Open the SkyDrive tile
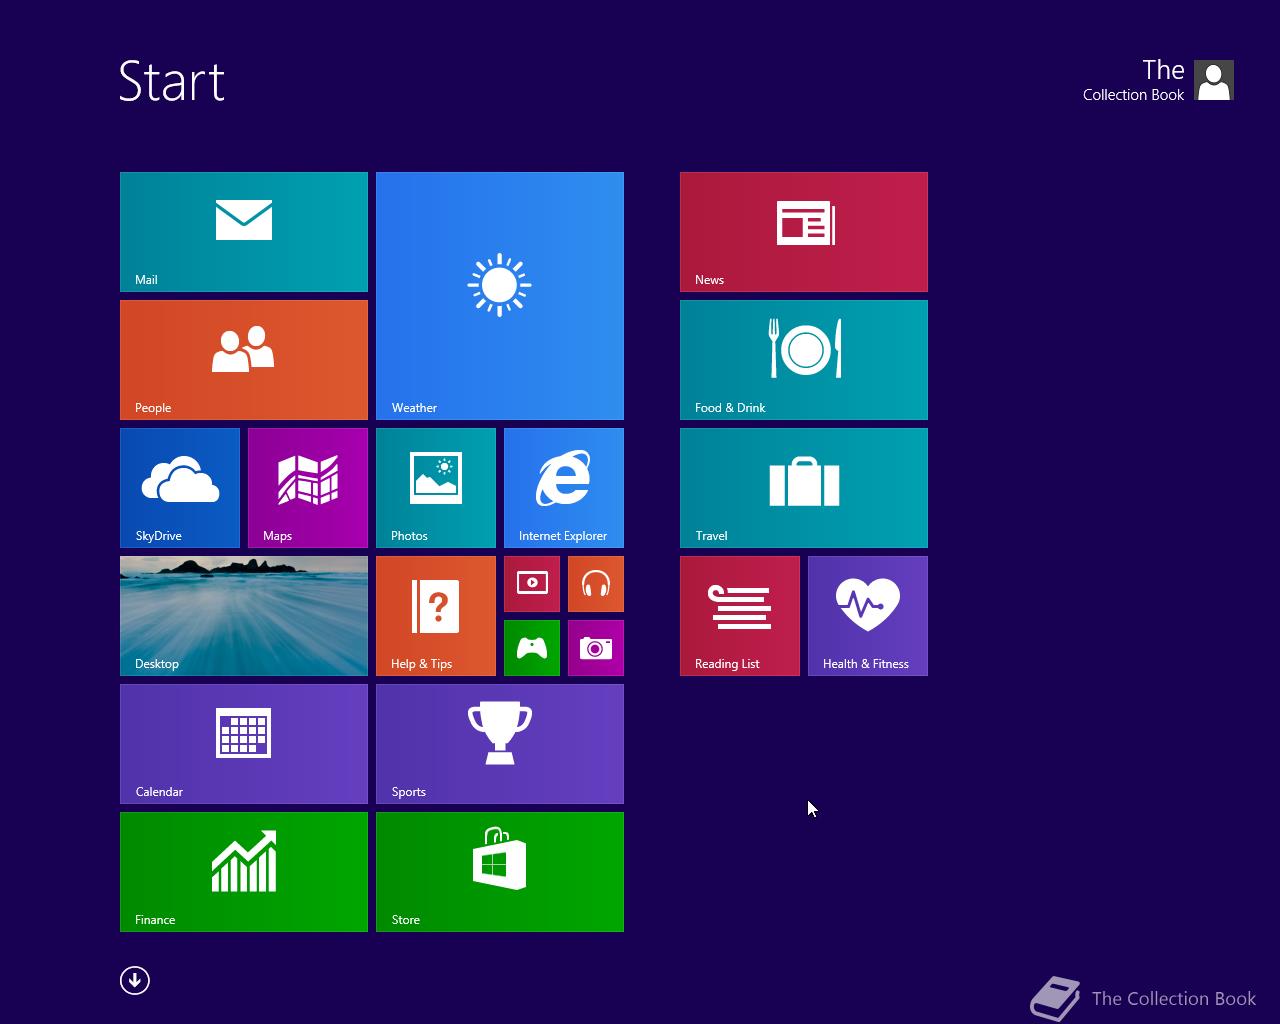This screenshot has width=1280, height=1024. point(180,488)
